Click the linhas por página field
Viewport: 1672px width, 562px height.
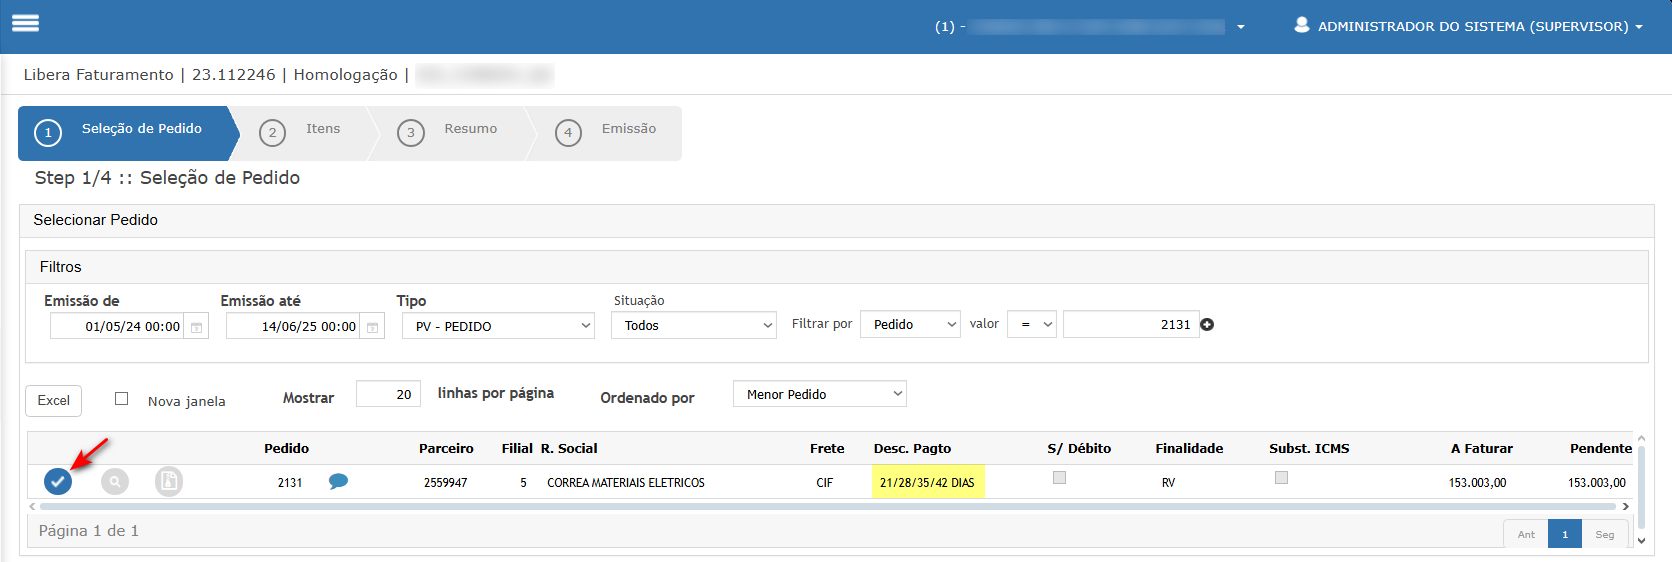(x=388, y=394)
